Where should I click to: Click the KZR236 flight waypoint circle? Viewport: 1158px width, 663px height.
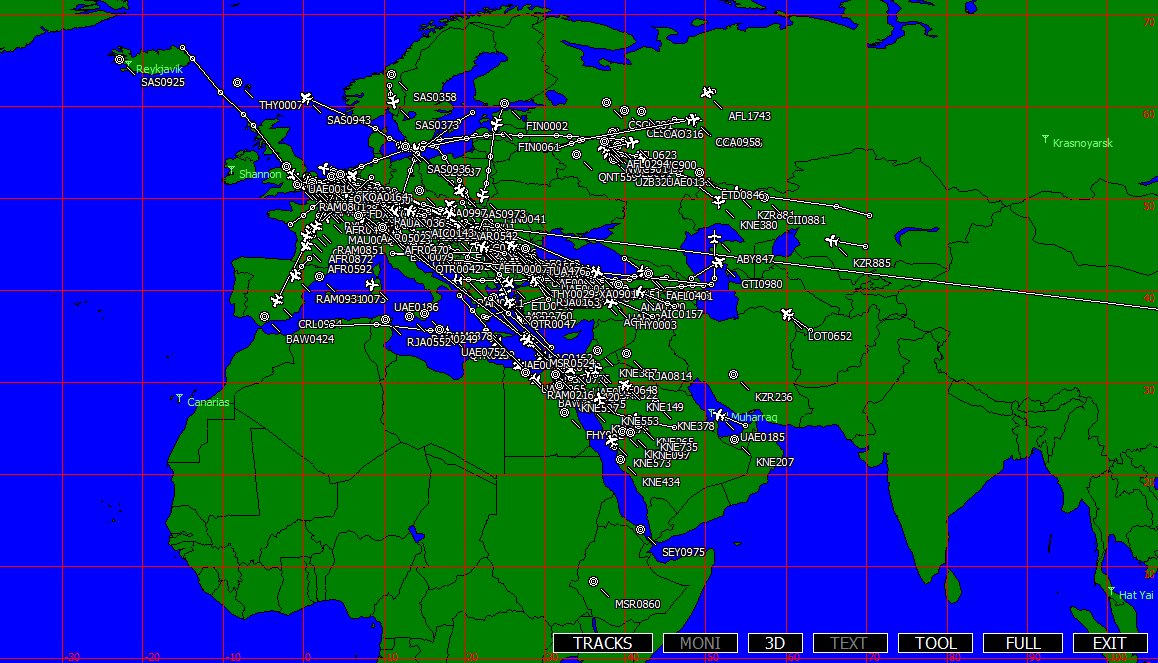733,375
